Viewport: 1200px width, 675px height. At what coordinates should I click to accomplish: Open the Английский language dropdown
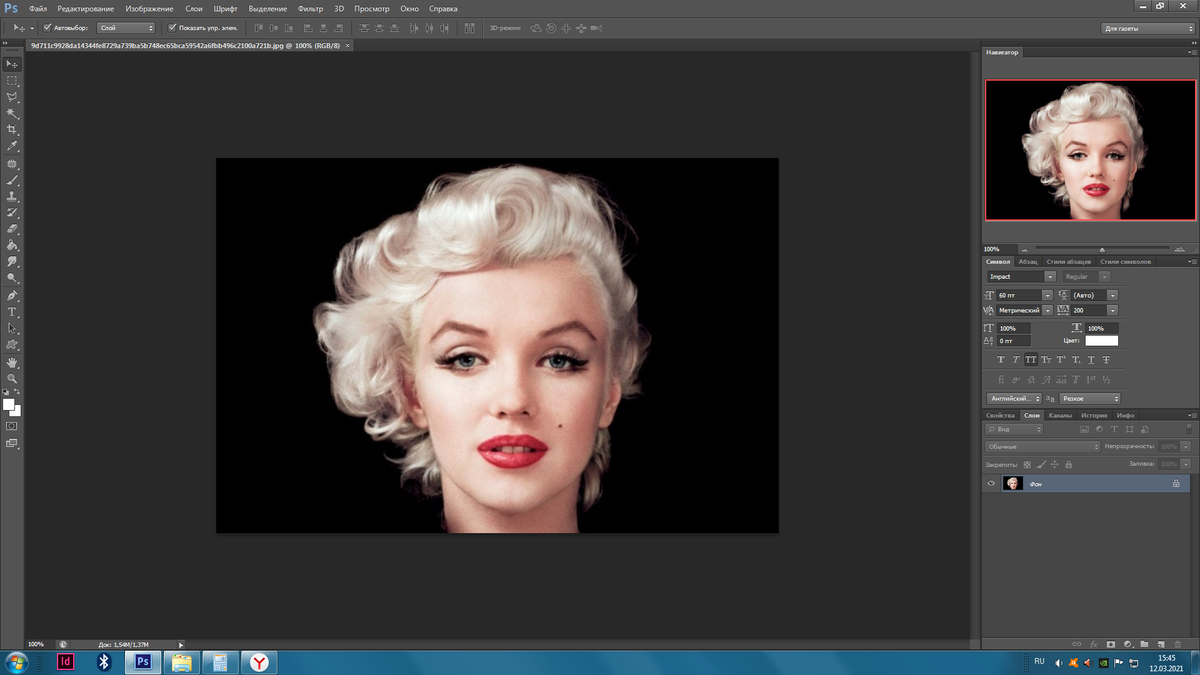1013,398
